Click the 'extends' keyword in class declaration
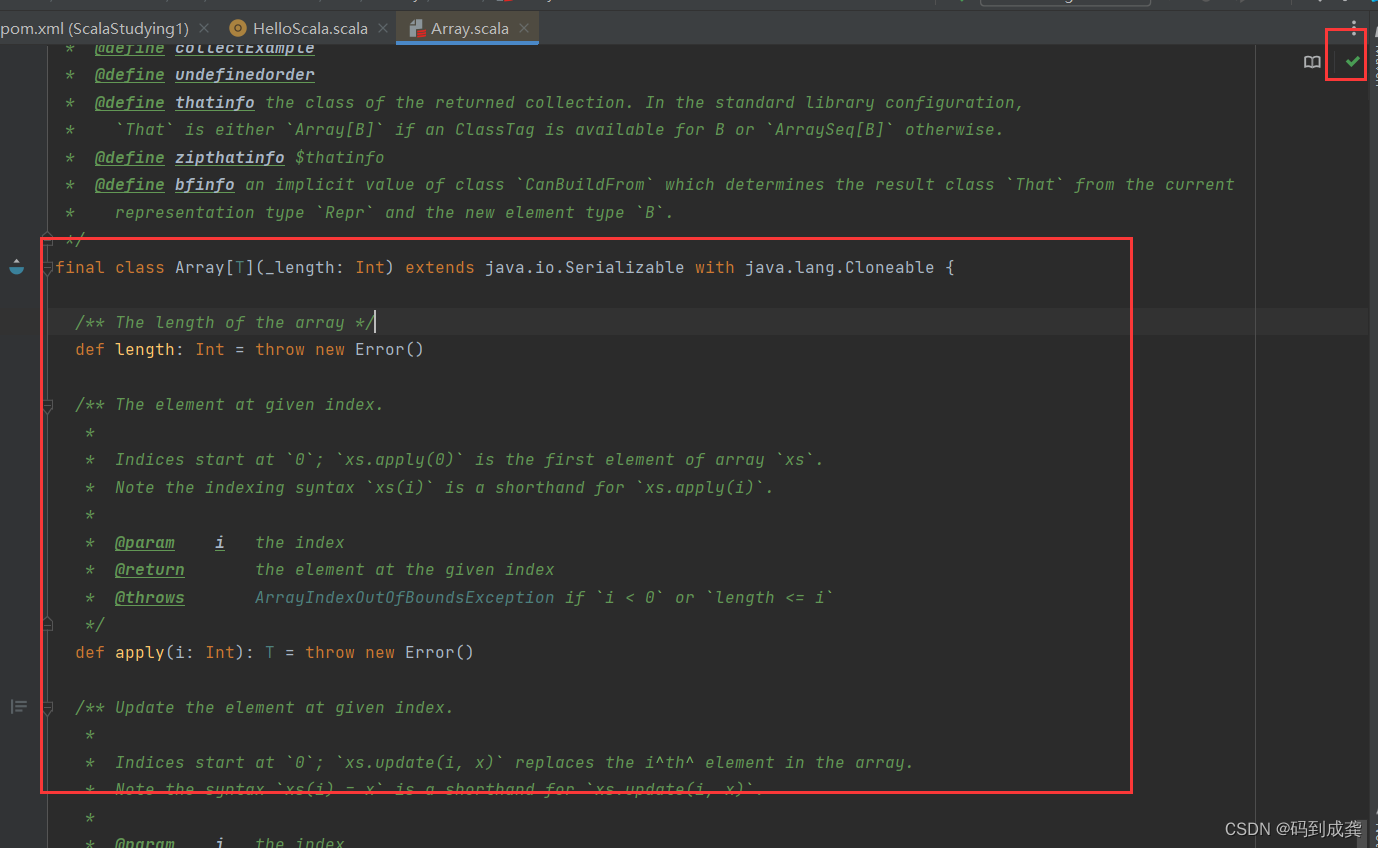The height and width of the screenshot is (848, 1378). 440,267
